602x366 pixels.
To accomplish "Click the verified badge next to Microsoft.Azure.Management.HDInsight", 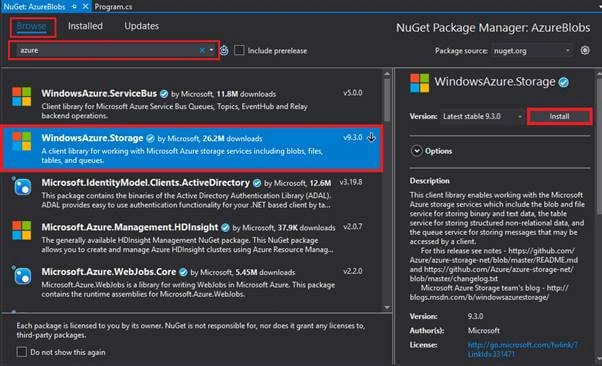I will (225, 227).
